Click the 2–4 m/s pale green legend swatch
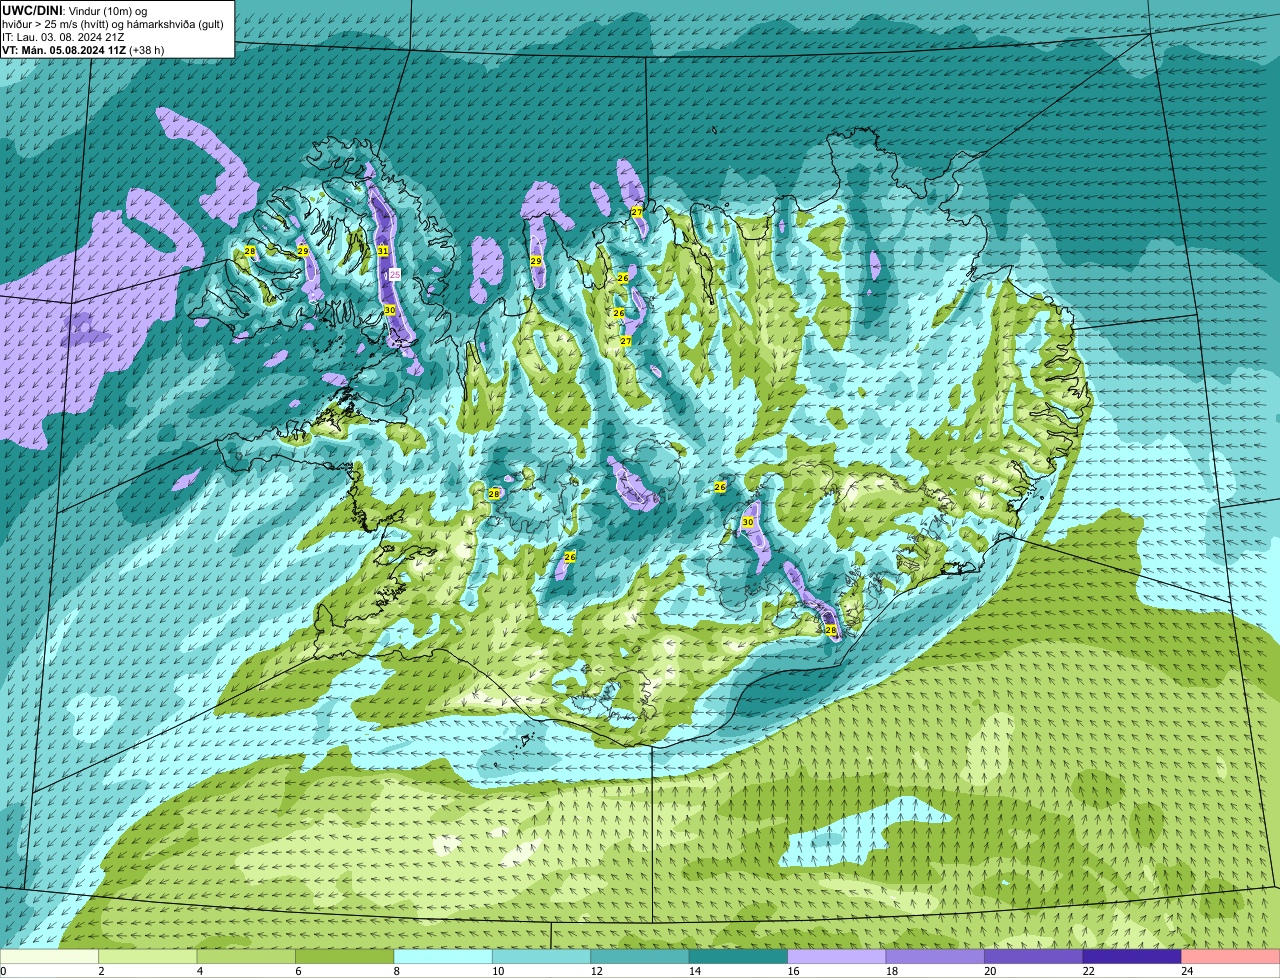Viewport: 1280px width, 978px height. click(x=149, y=957)
